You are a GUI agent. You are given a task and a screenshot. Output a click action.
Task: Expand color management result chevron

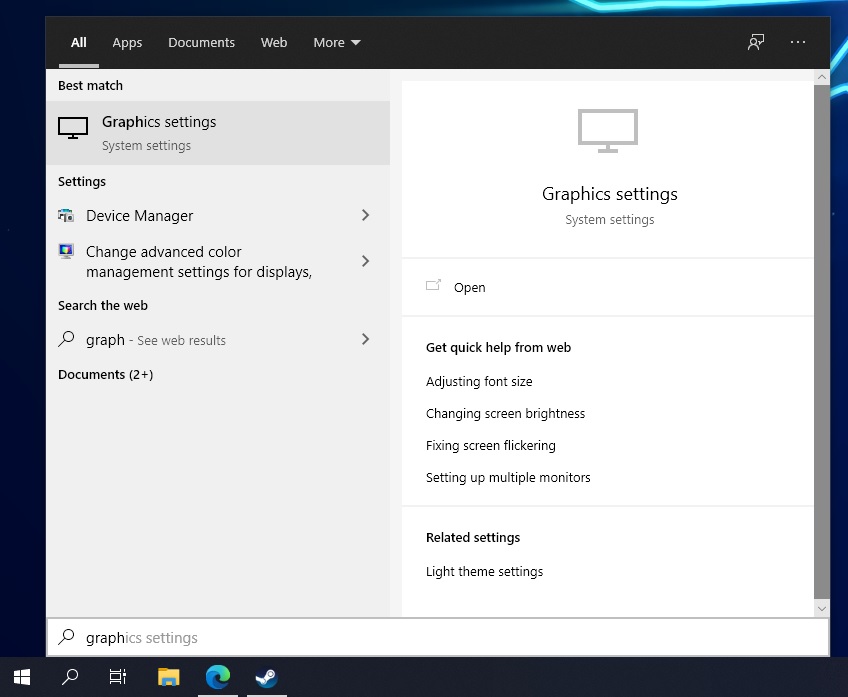366,261
